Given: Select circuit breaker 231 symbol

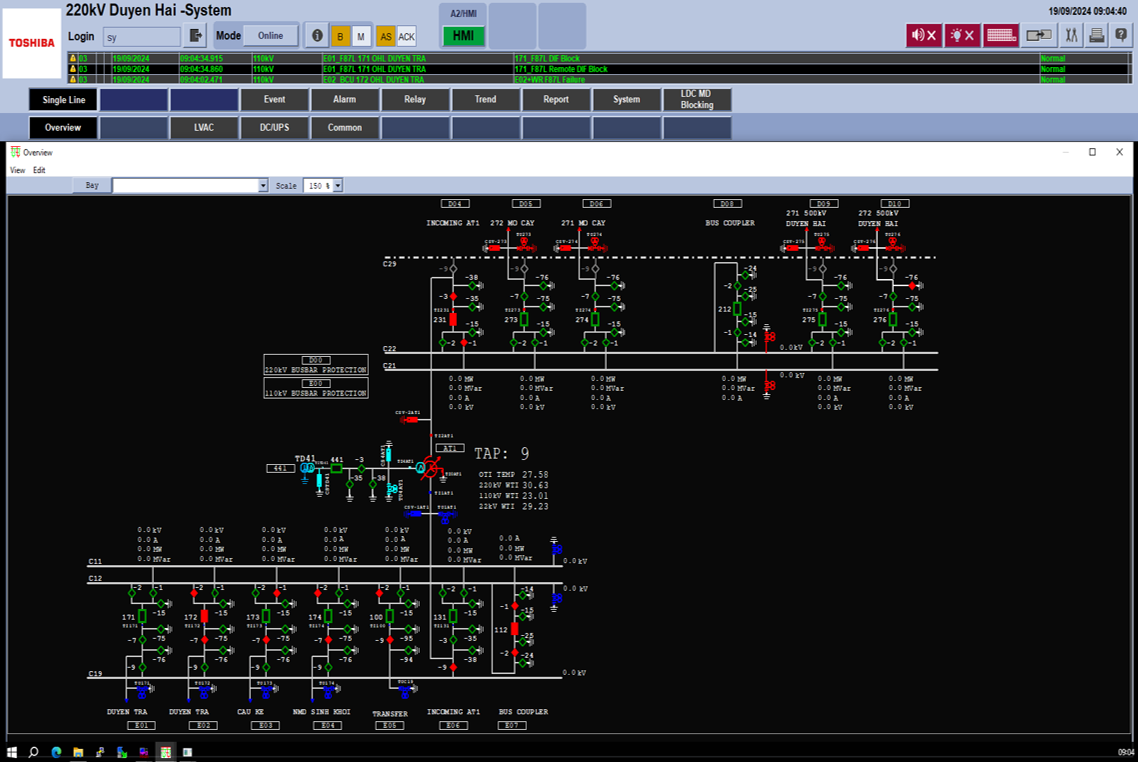Looking at the screenshot, I should coord(453,320).
